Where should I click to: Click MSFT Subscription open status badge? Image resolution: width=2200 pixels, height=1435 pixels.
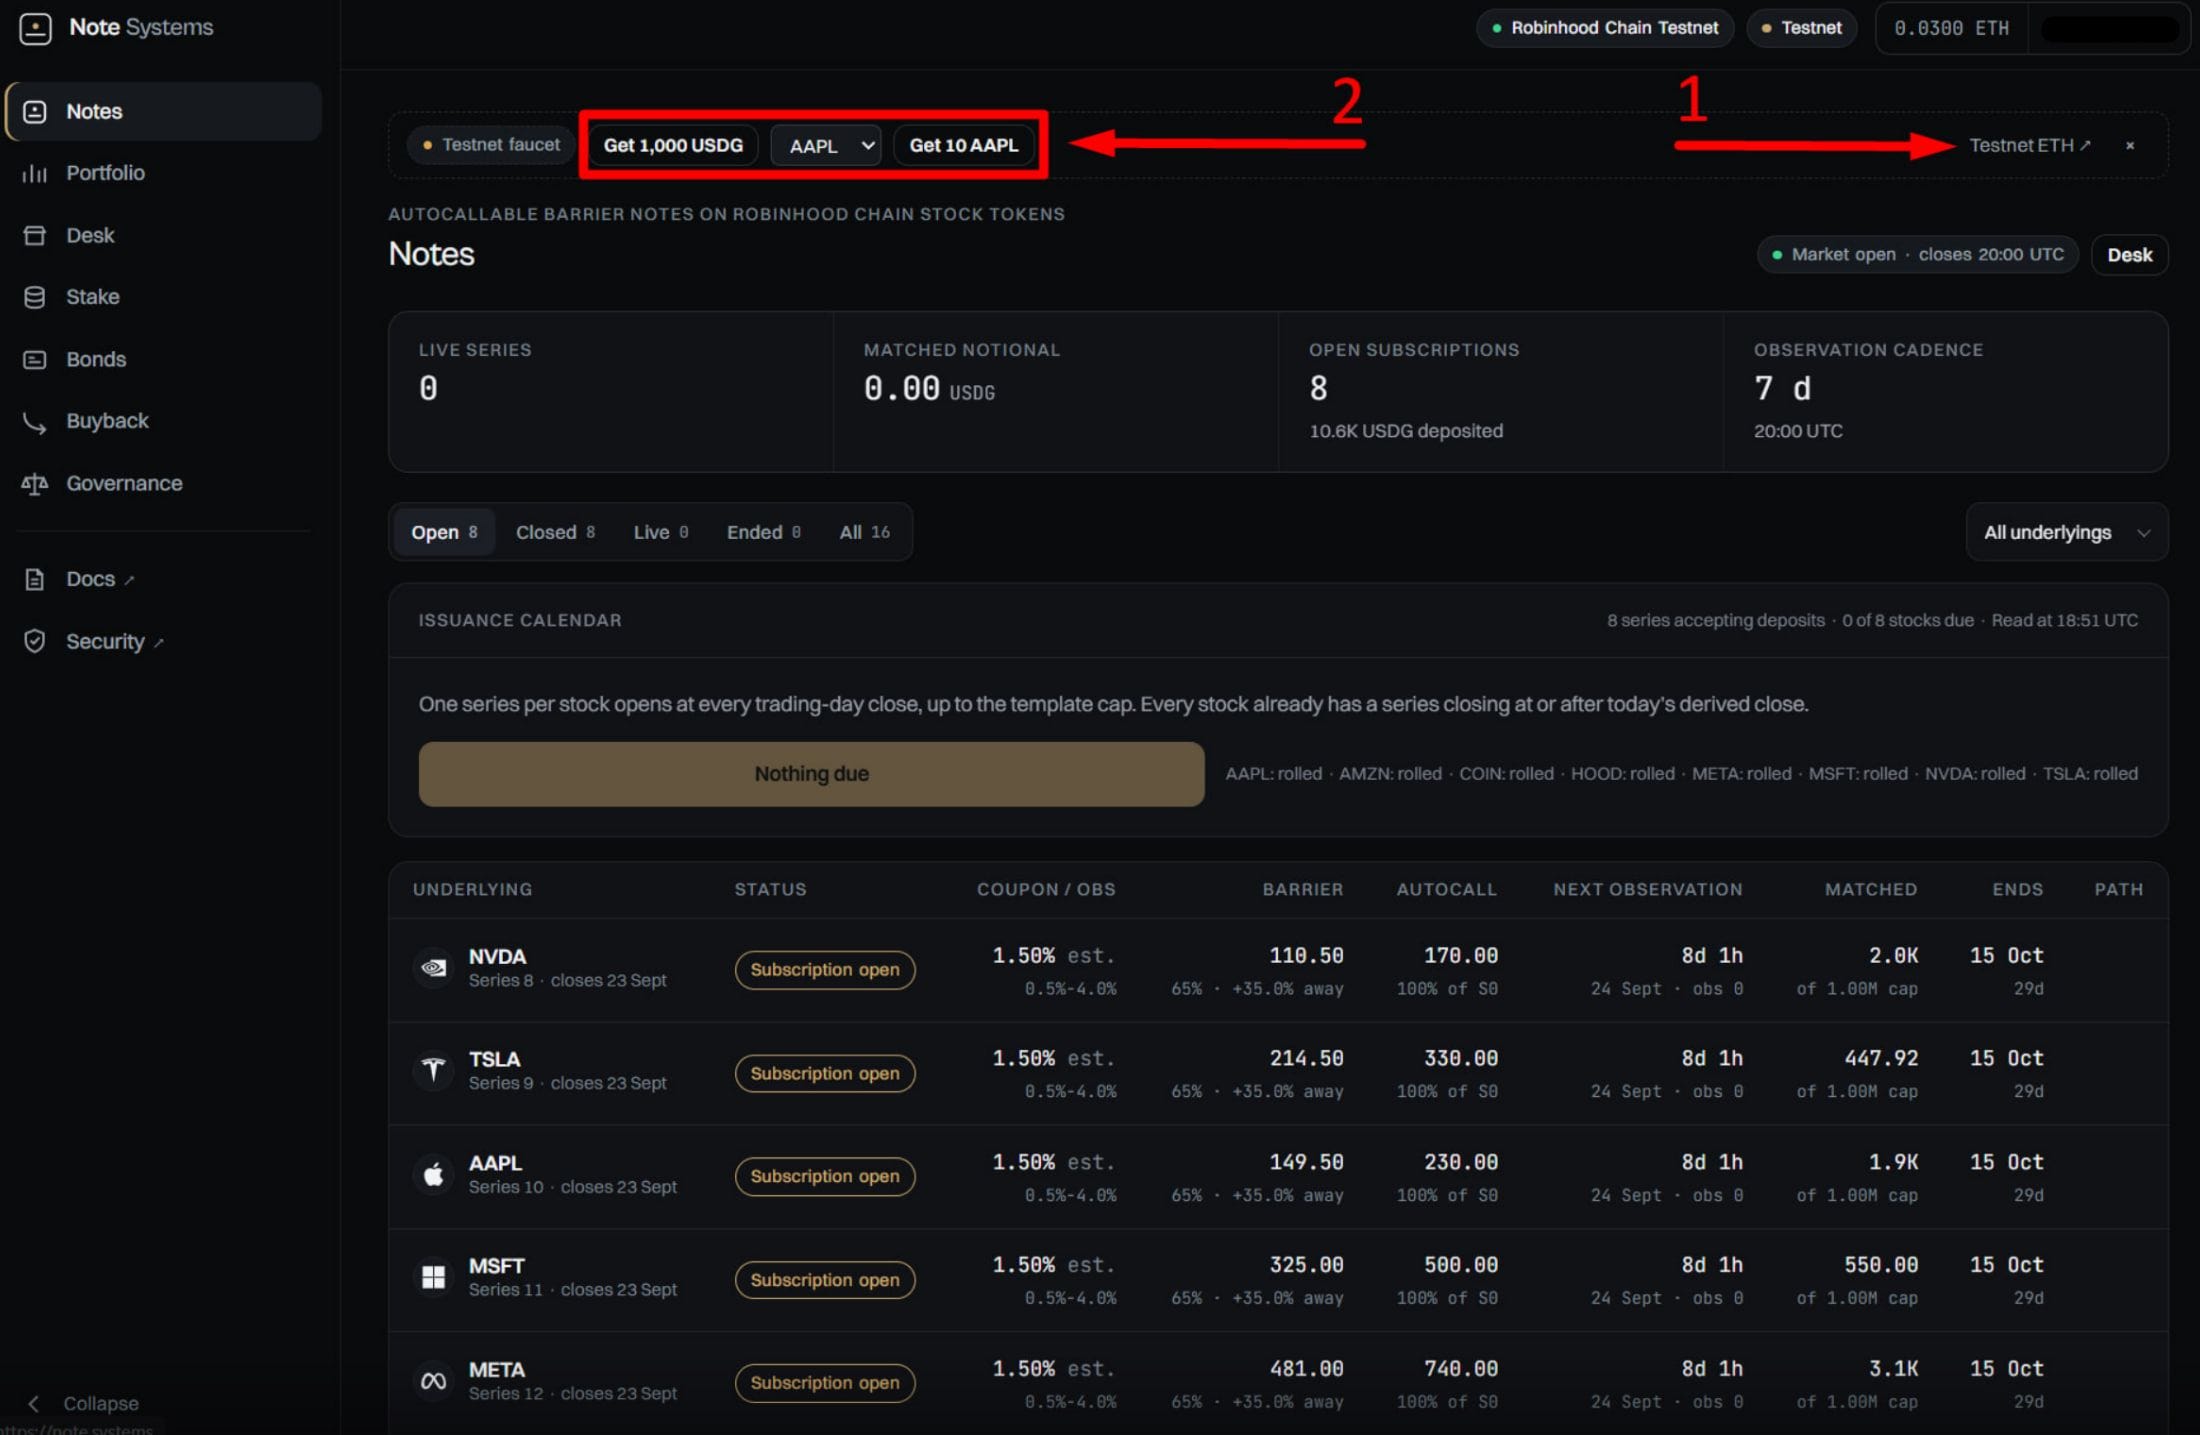pos(825,1280)
